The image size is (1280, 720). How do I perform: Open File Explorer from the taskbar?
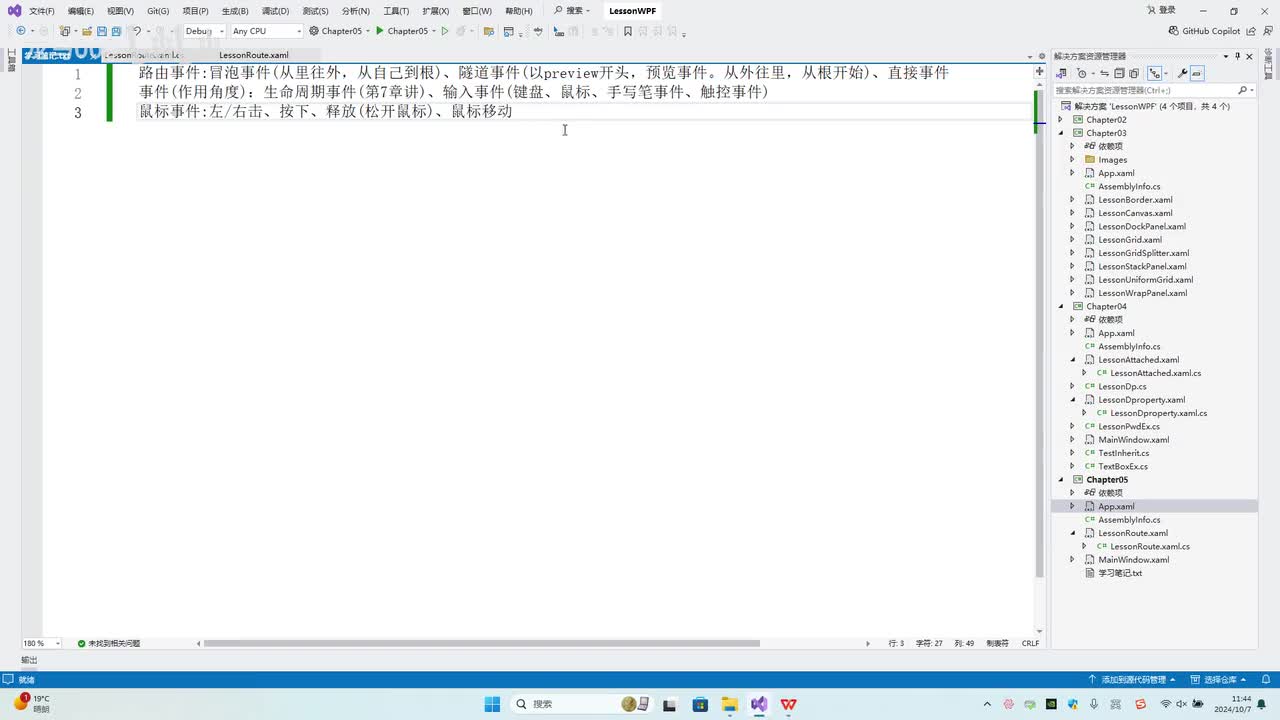(730, 704)
